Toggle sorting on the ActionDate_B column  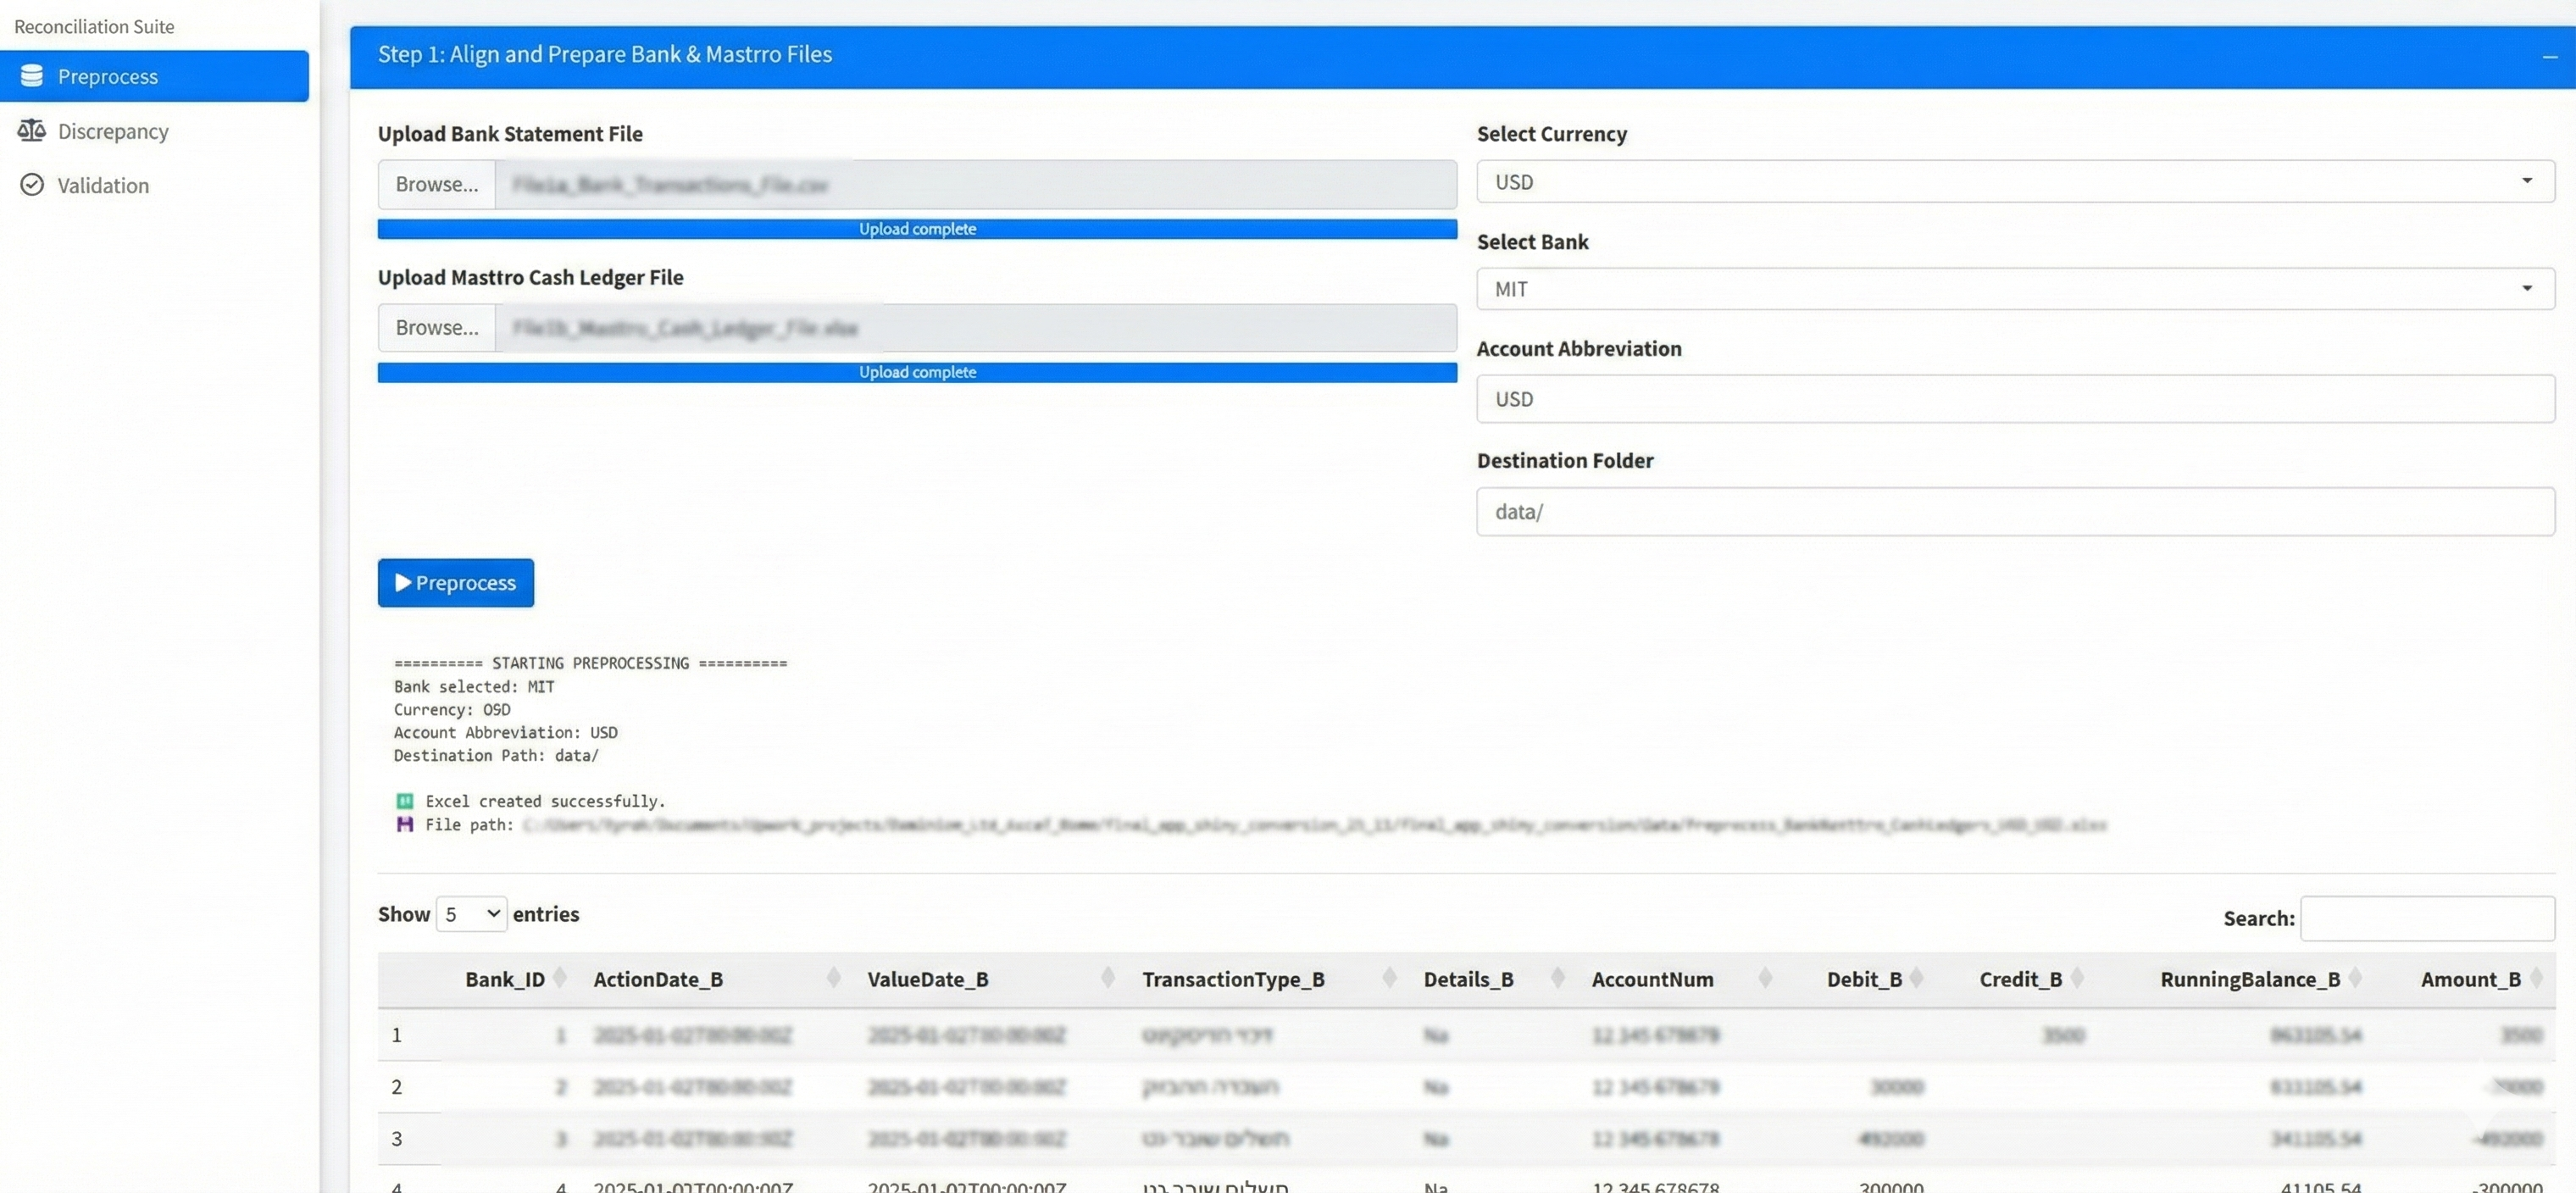pyautogui.click(x=833, y=979)
